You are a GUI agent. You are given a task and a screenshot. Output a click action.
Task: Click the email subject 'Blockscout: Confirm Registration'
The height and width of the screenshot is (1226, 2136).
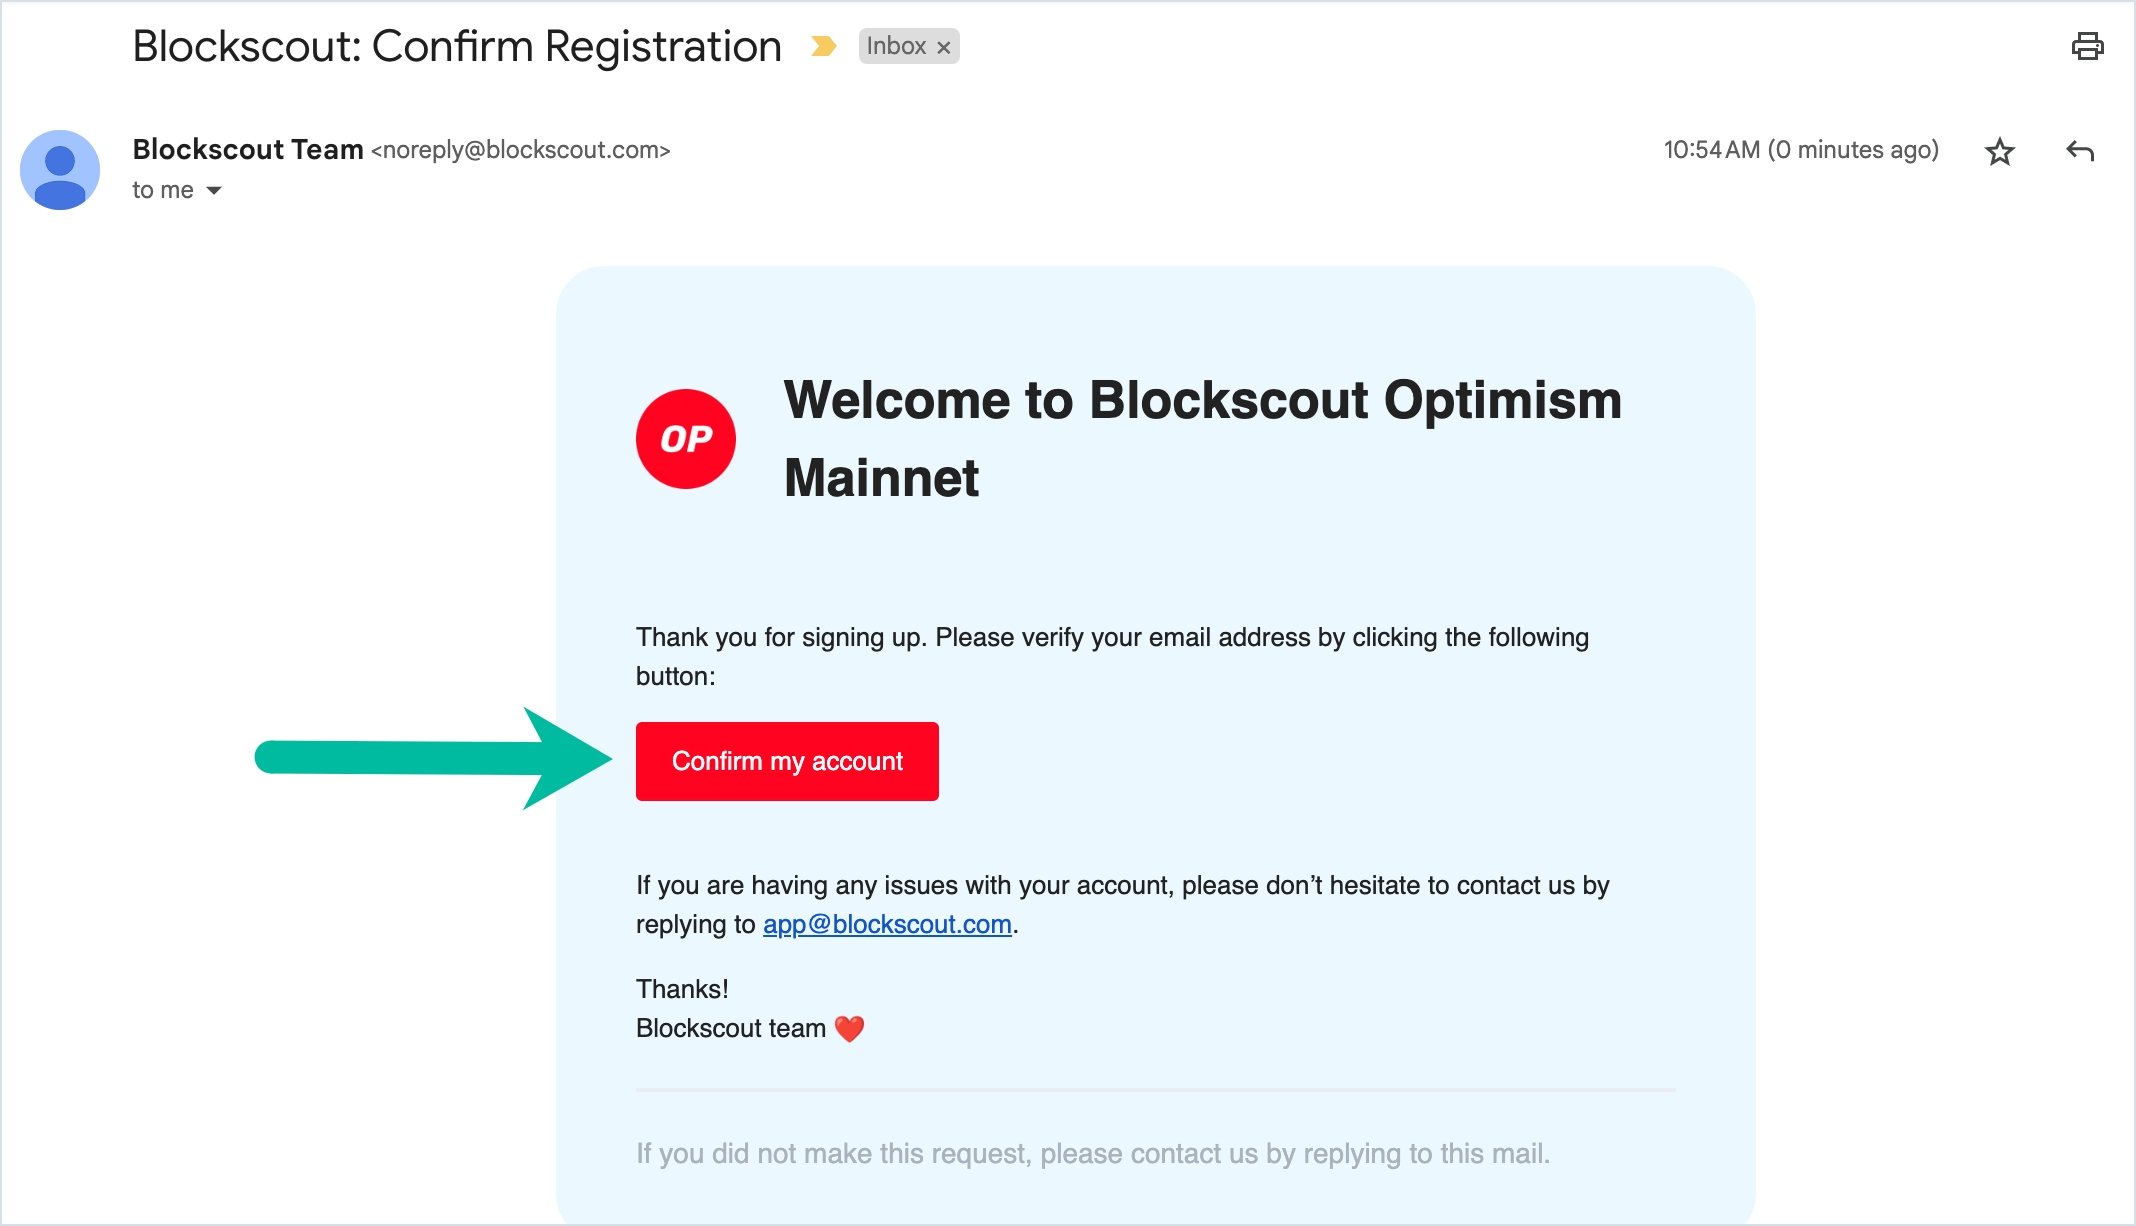tap(457, 46)
